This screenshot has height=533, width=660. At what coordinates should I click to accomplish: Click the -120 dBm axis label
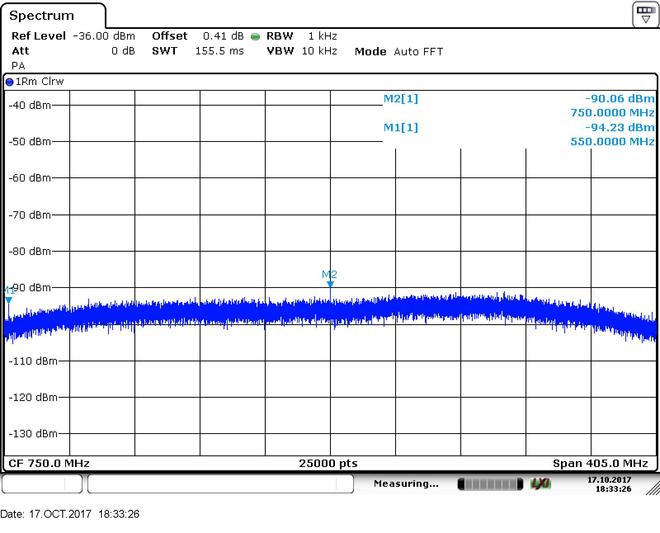(x=33, y=397)
